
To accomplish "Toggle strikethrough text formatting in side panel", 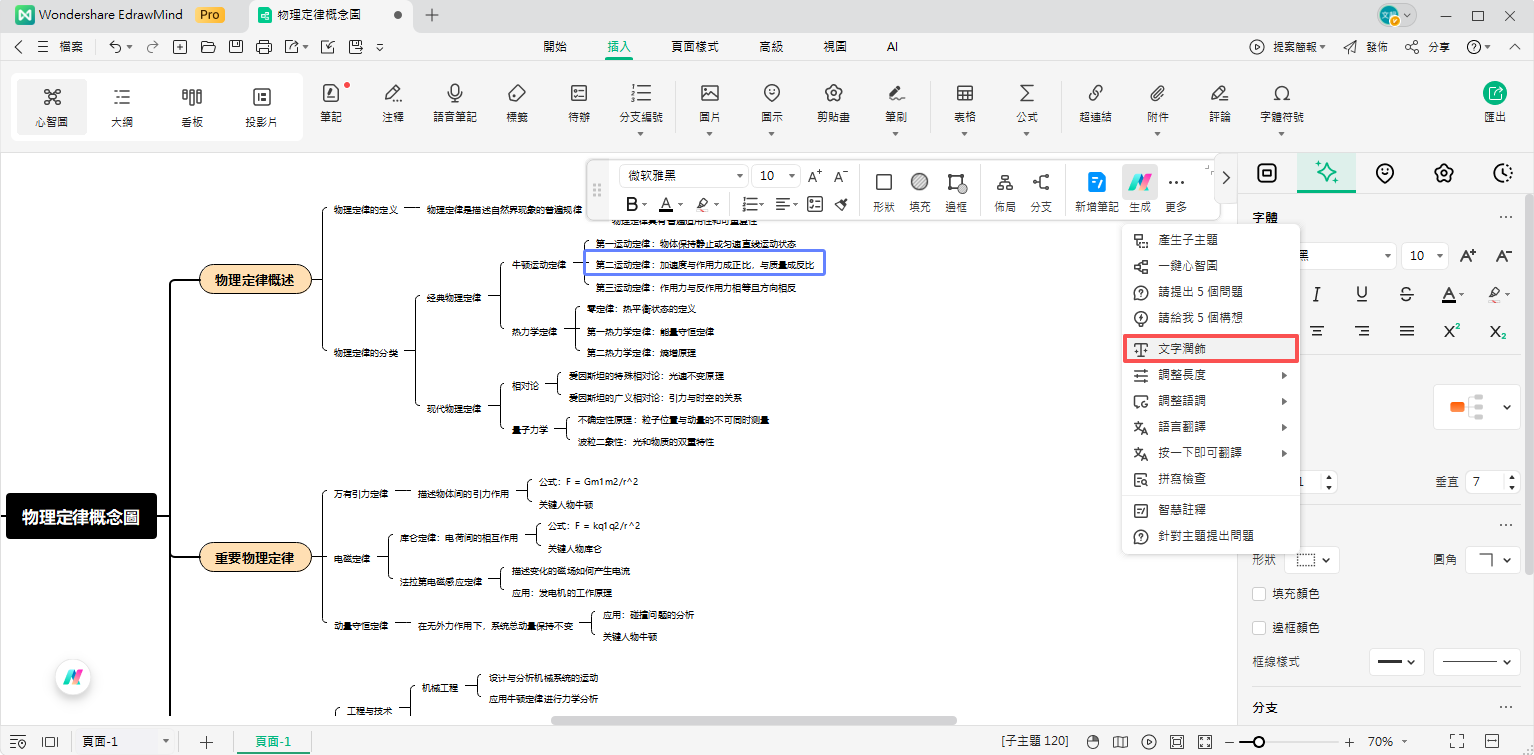I will coord(1406,294).
